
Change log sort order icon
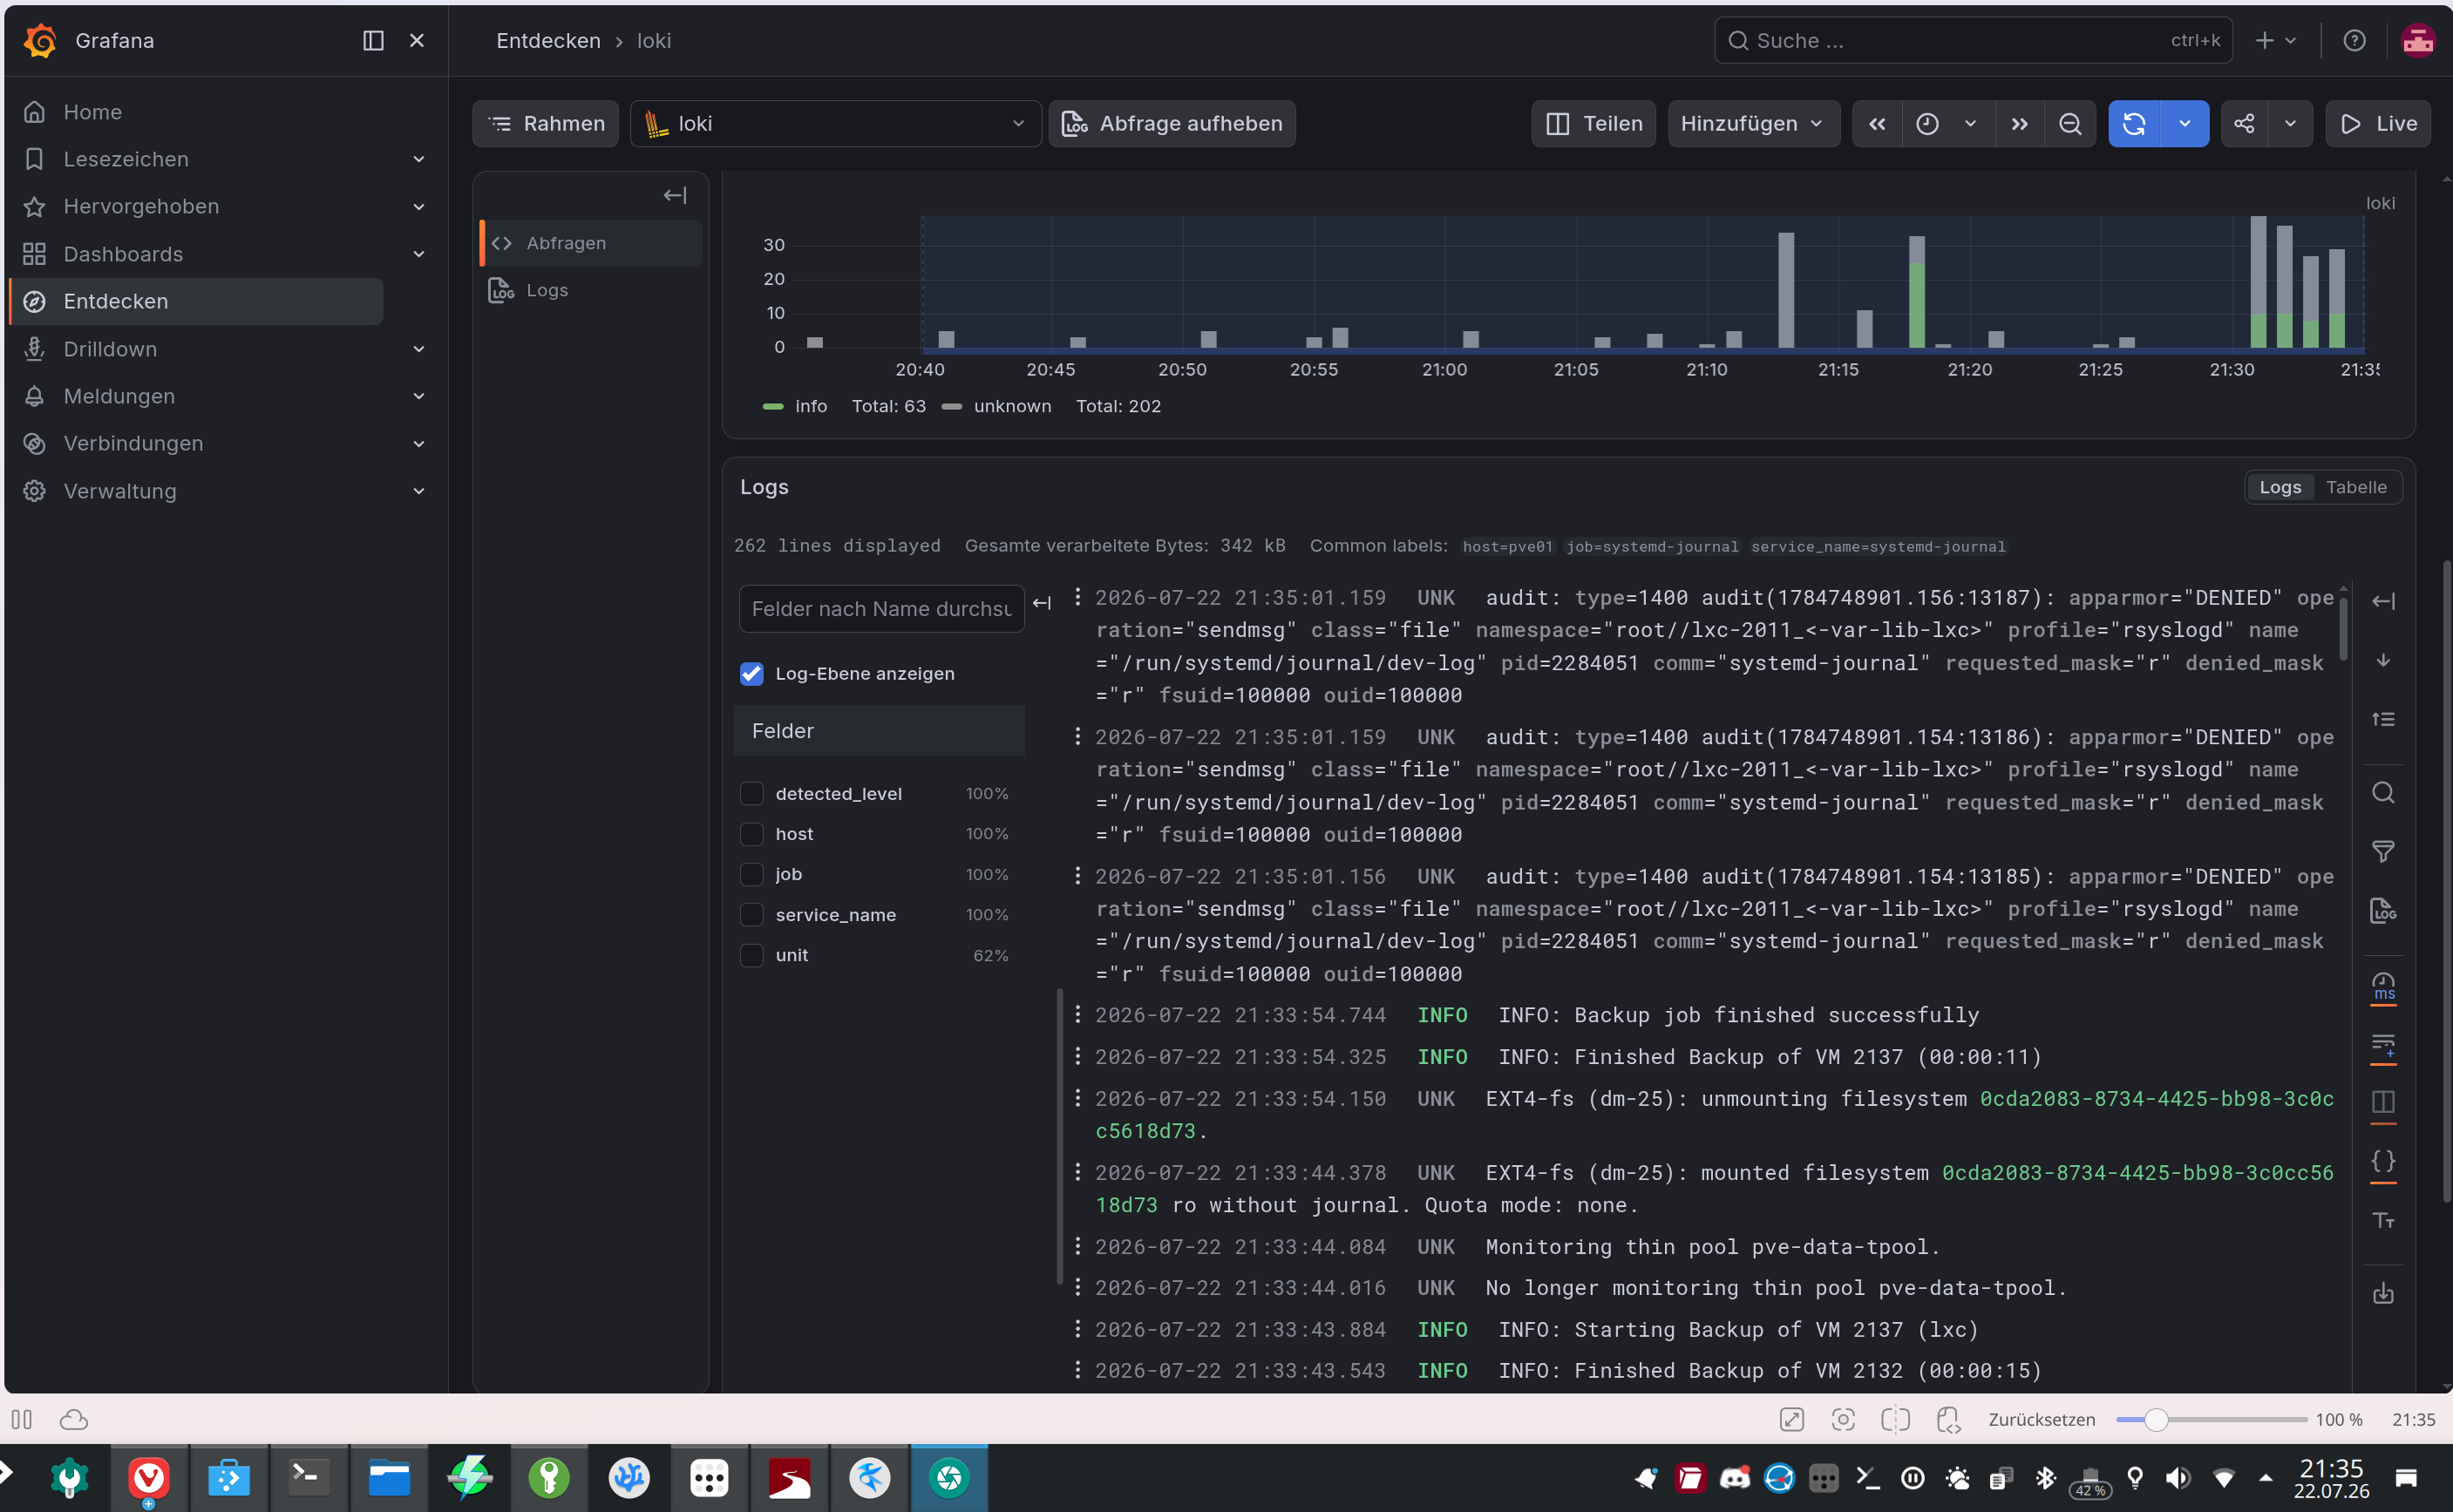tap(2383, 719)
